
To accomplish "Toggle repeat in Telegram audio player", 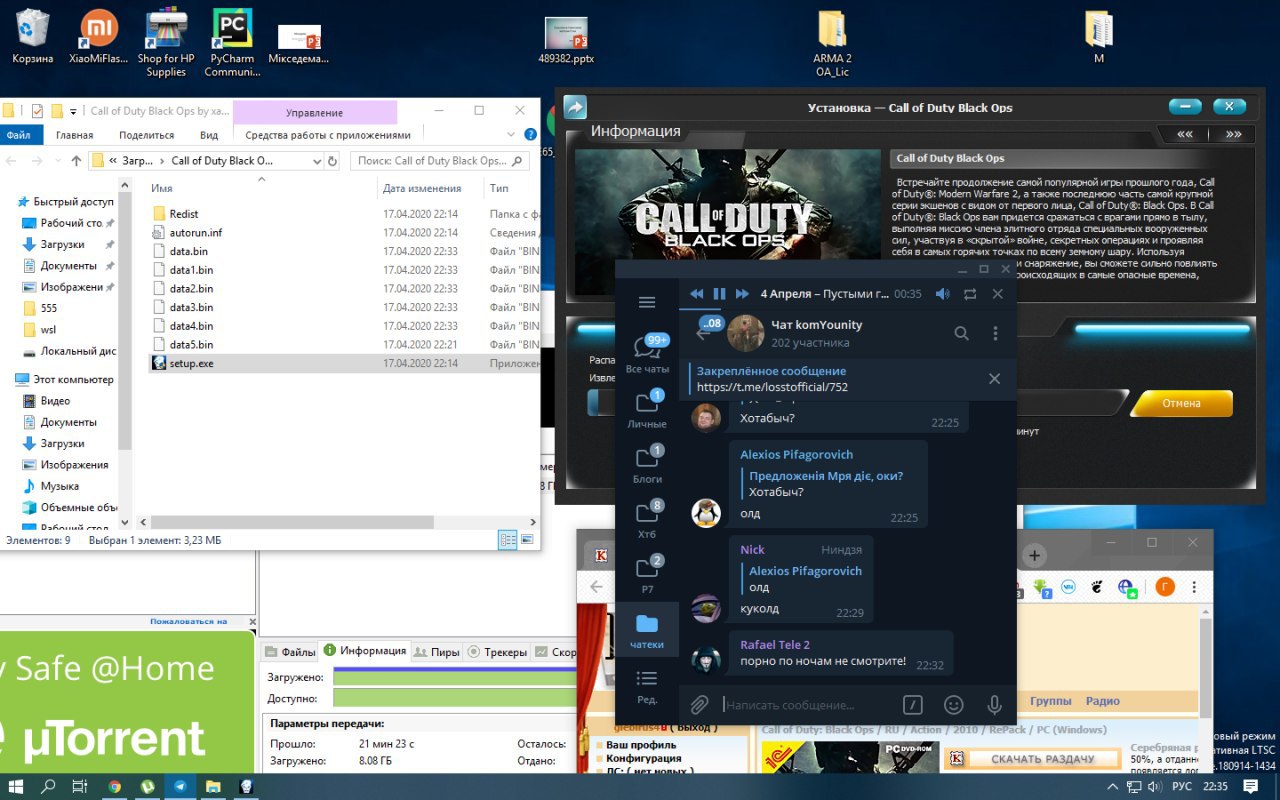I will point(970,294).
